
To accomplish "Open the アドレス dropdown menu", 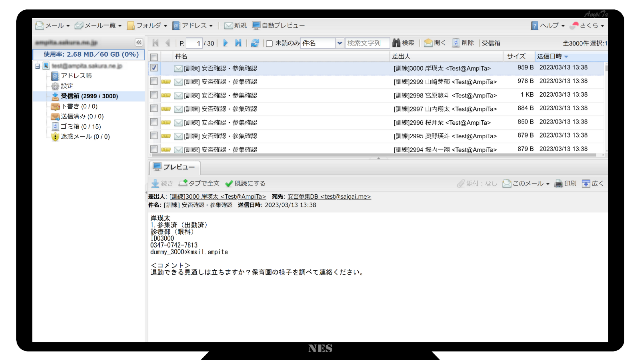I will tap(192, 26).
